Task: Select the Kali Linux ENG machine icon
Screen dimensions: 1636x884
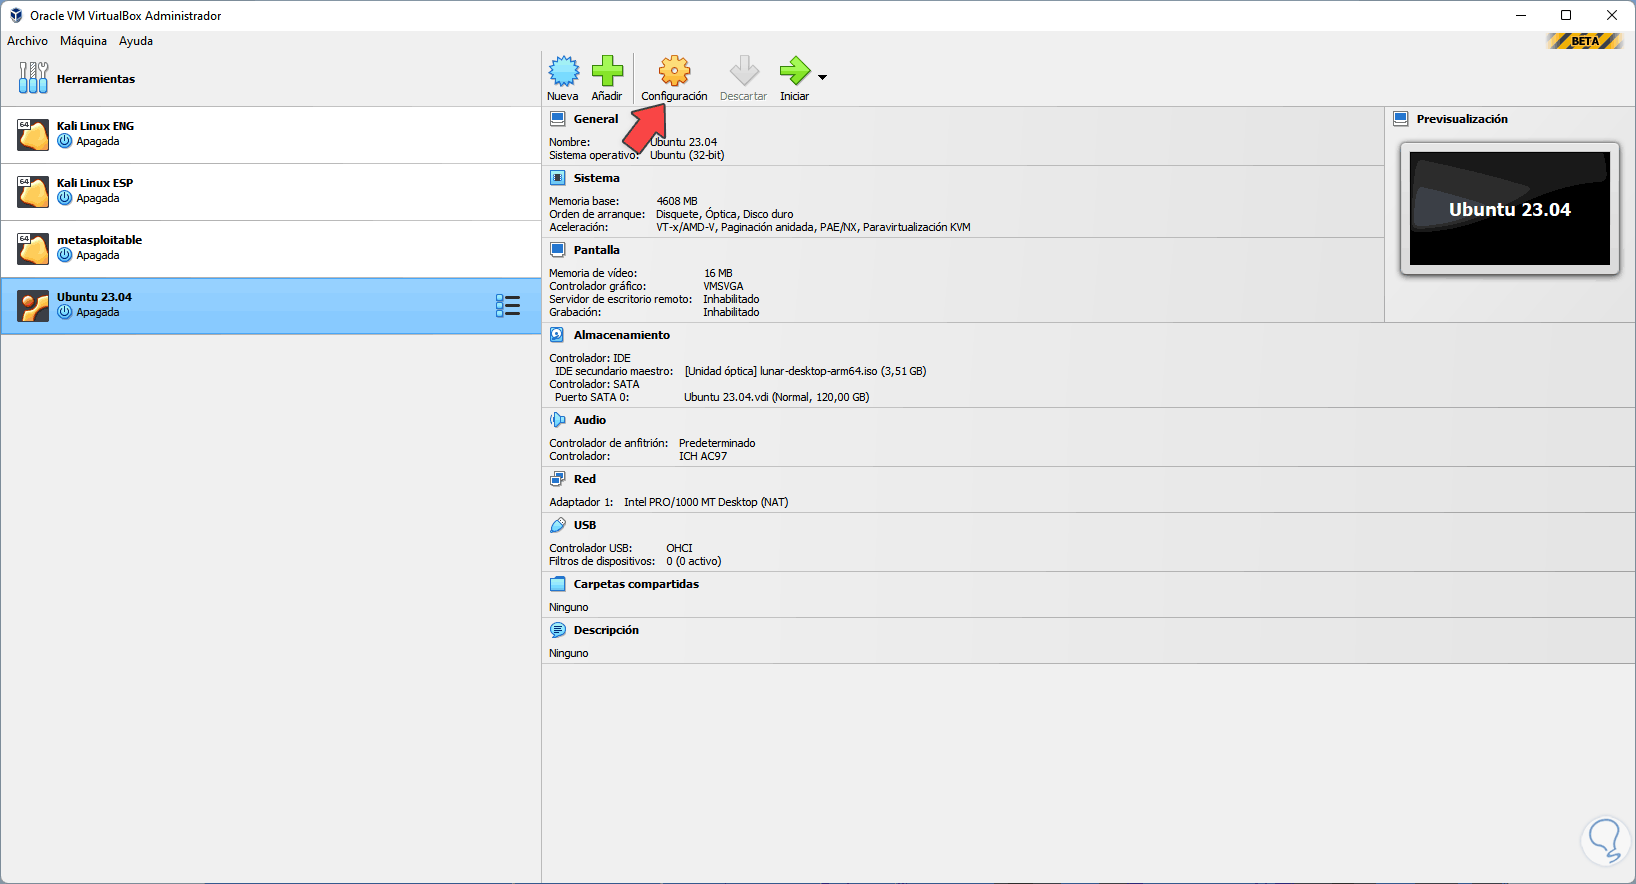Action: point(33,135)
